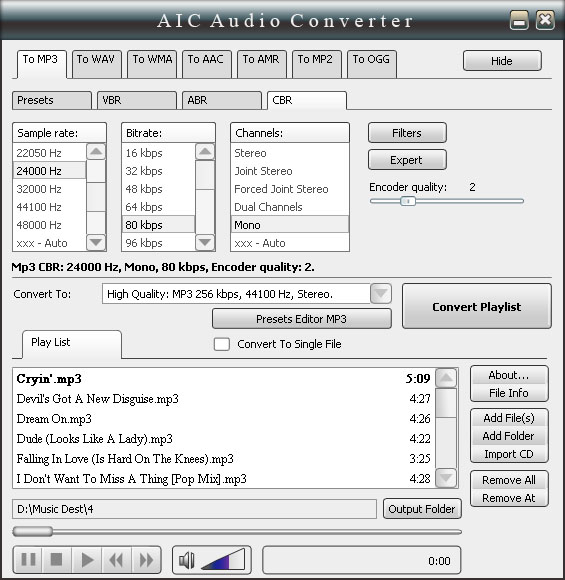Click the Convert Playlist button

tap(477, 306)
